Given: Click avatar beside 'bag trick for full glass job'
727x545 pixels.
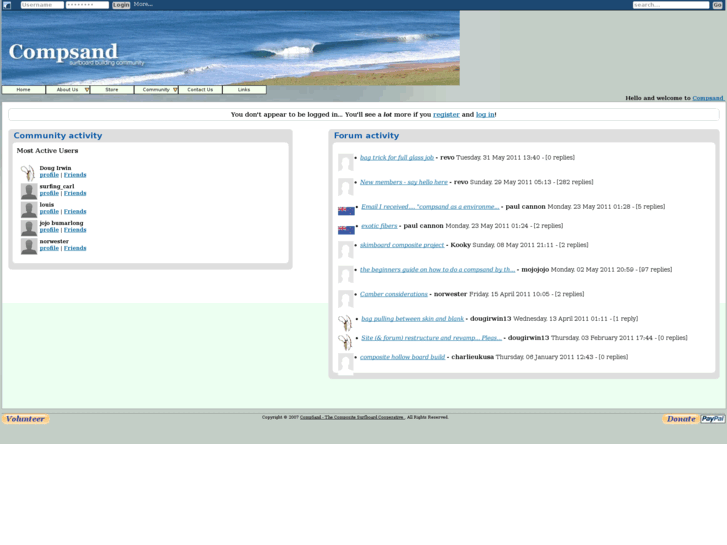Looking at the screenshot, I should point(345,162).
